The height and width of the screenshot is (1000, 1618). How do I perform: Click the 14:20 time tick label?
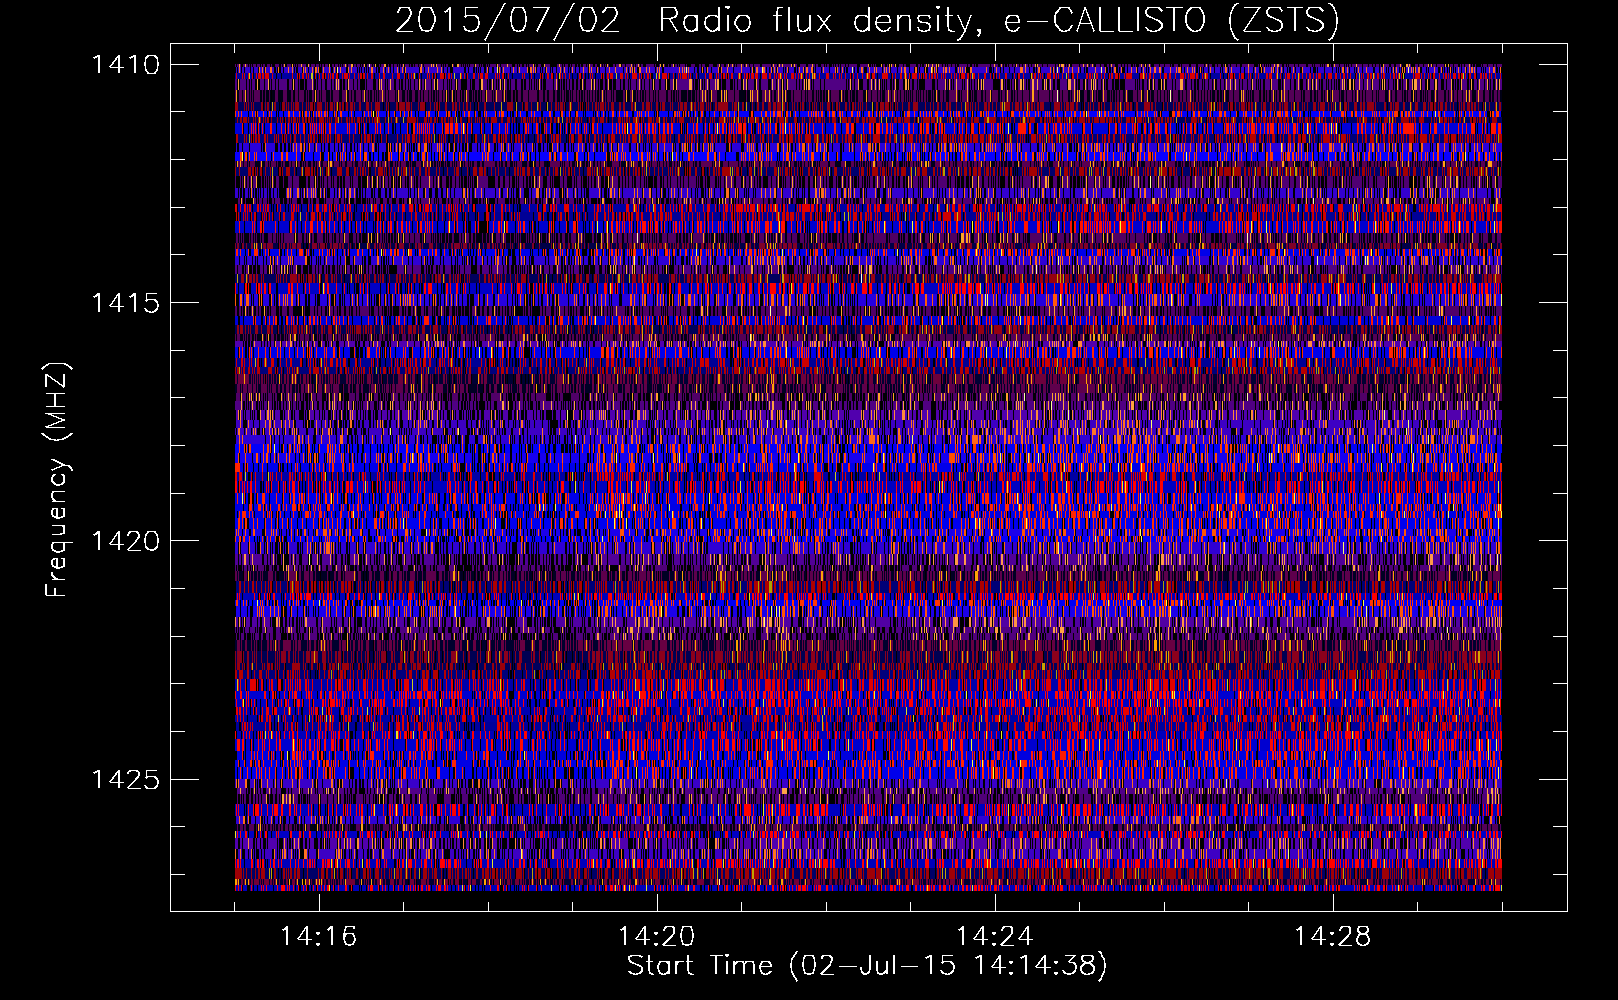656,937
